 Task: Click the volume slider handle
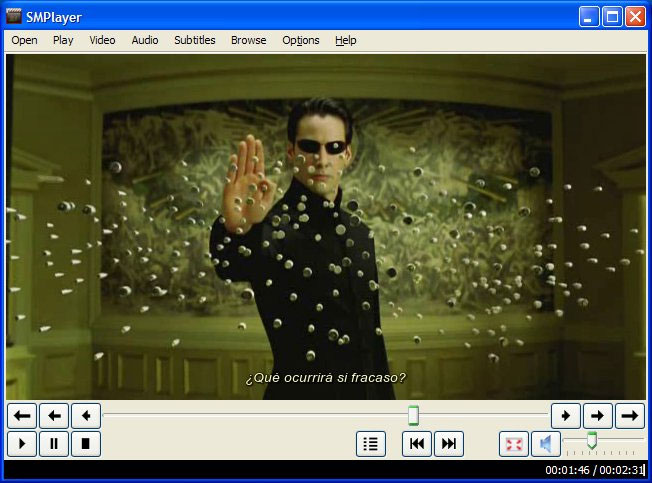point(592,440)
